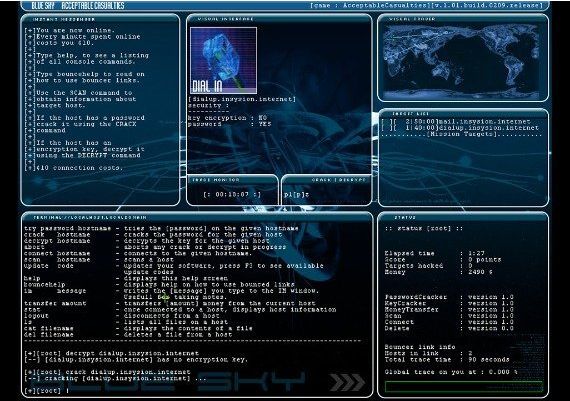Click the Elapsed time 1:27 row
This screenshot has width=570, height=401.
point(435,253)
